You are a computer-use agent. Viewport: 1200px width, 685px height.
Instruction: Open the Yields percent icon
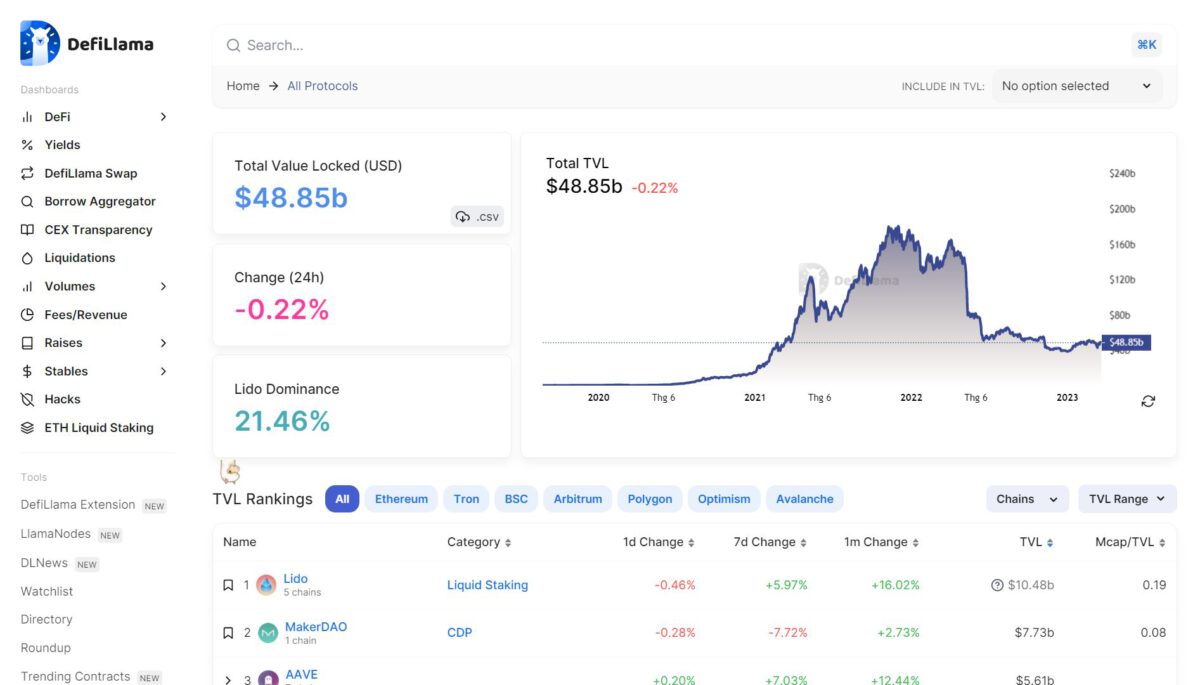point(27,145)
